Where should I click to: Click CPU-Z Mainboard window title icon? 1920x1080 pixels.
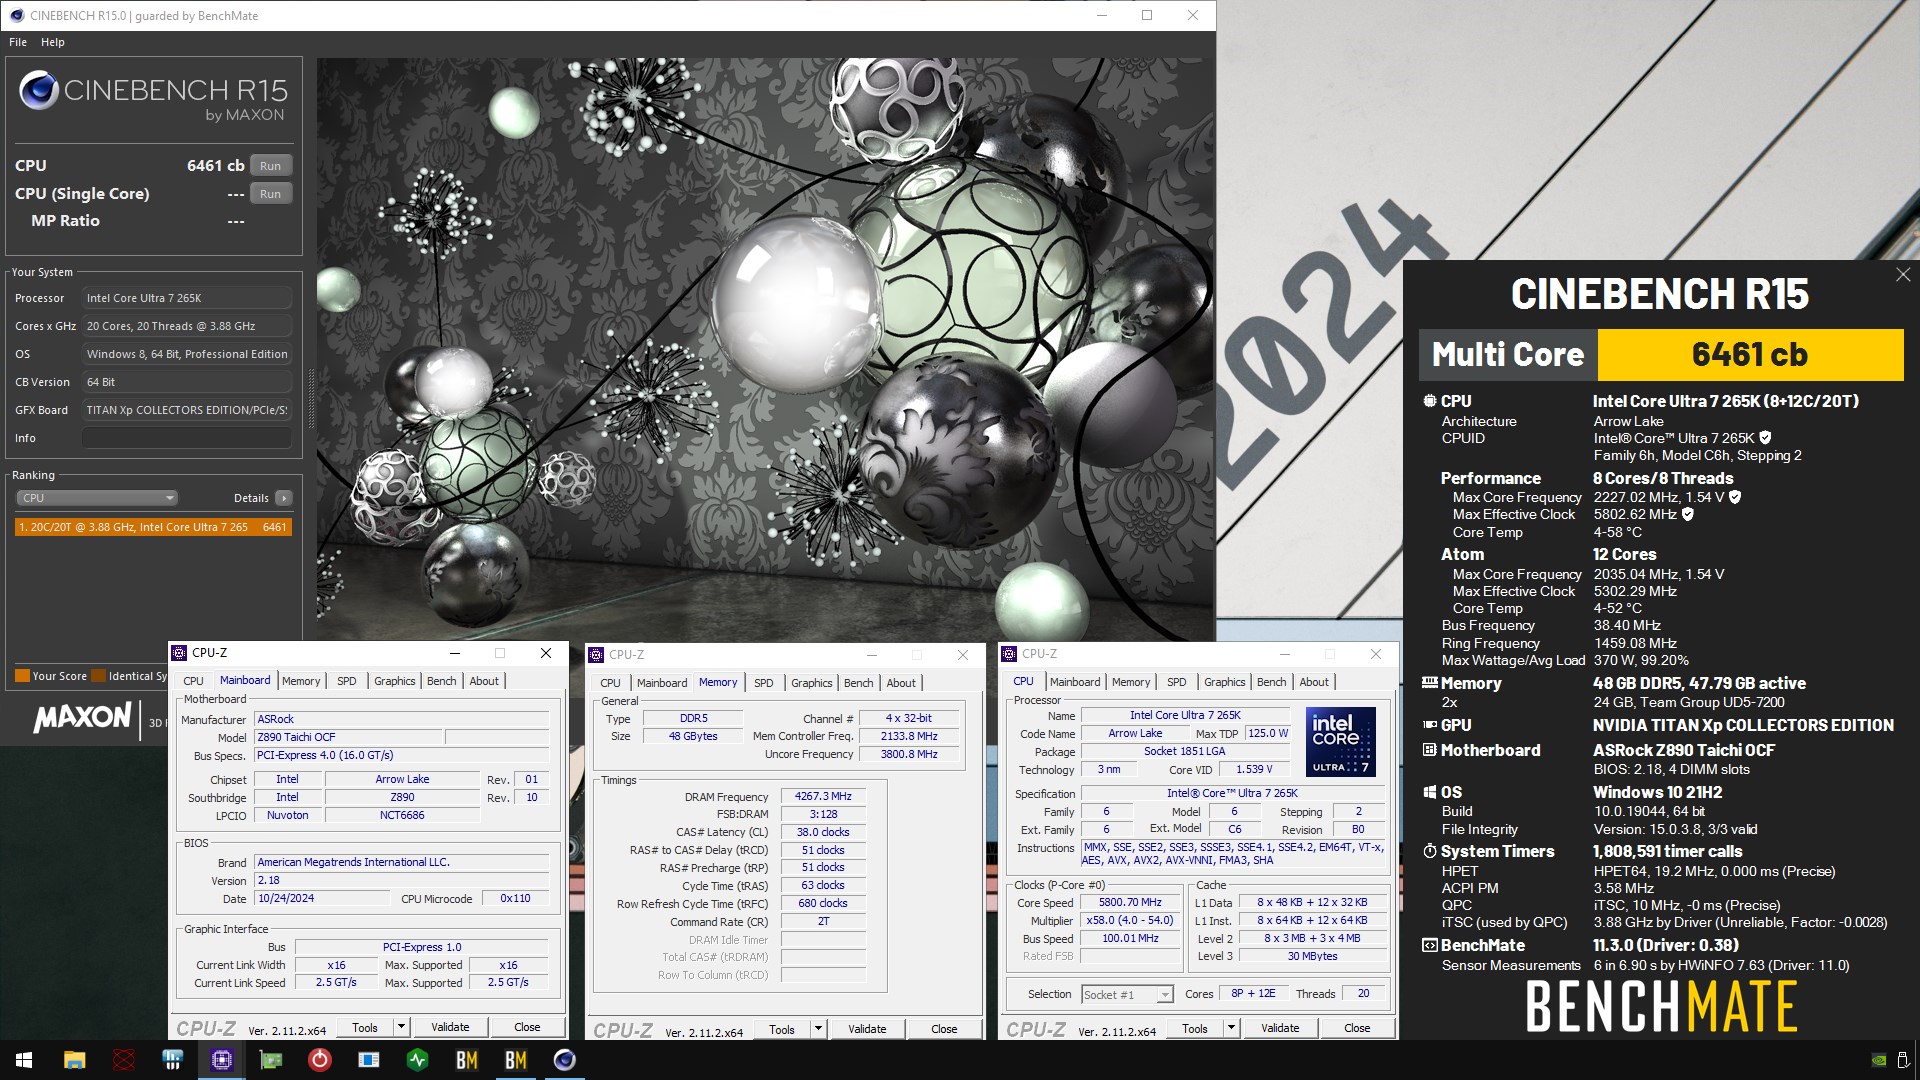click(x=180, y=653)
